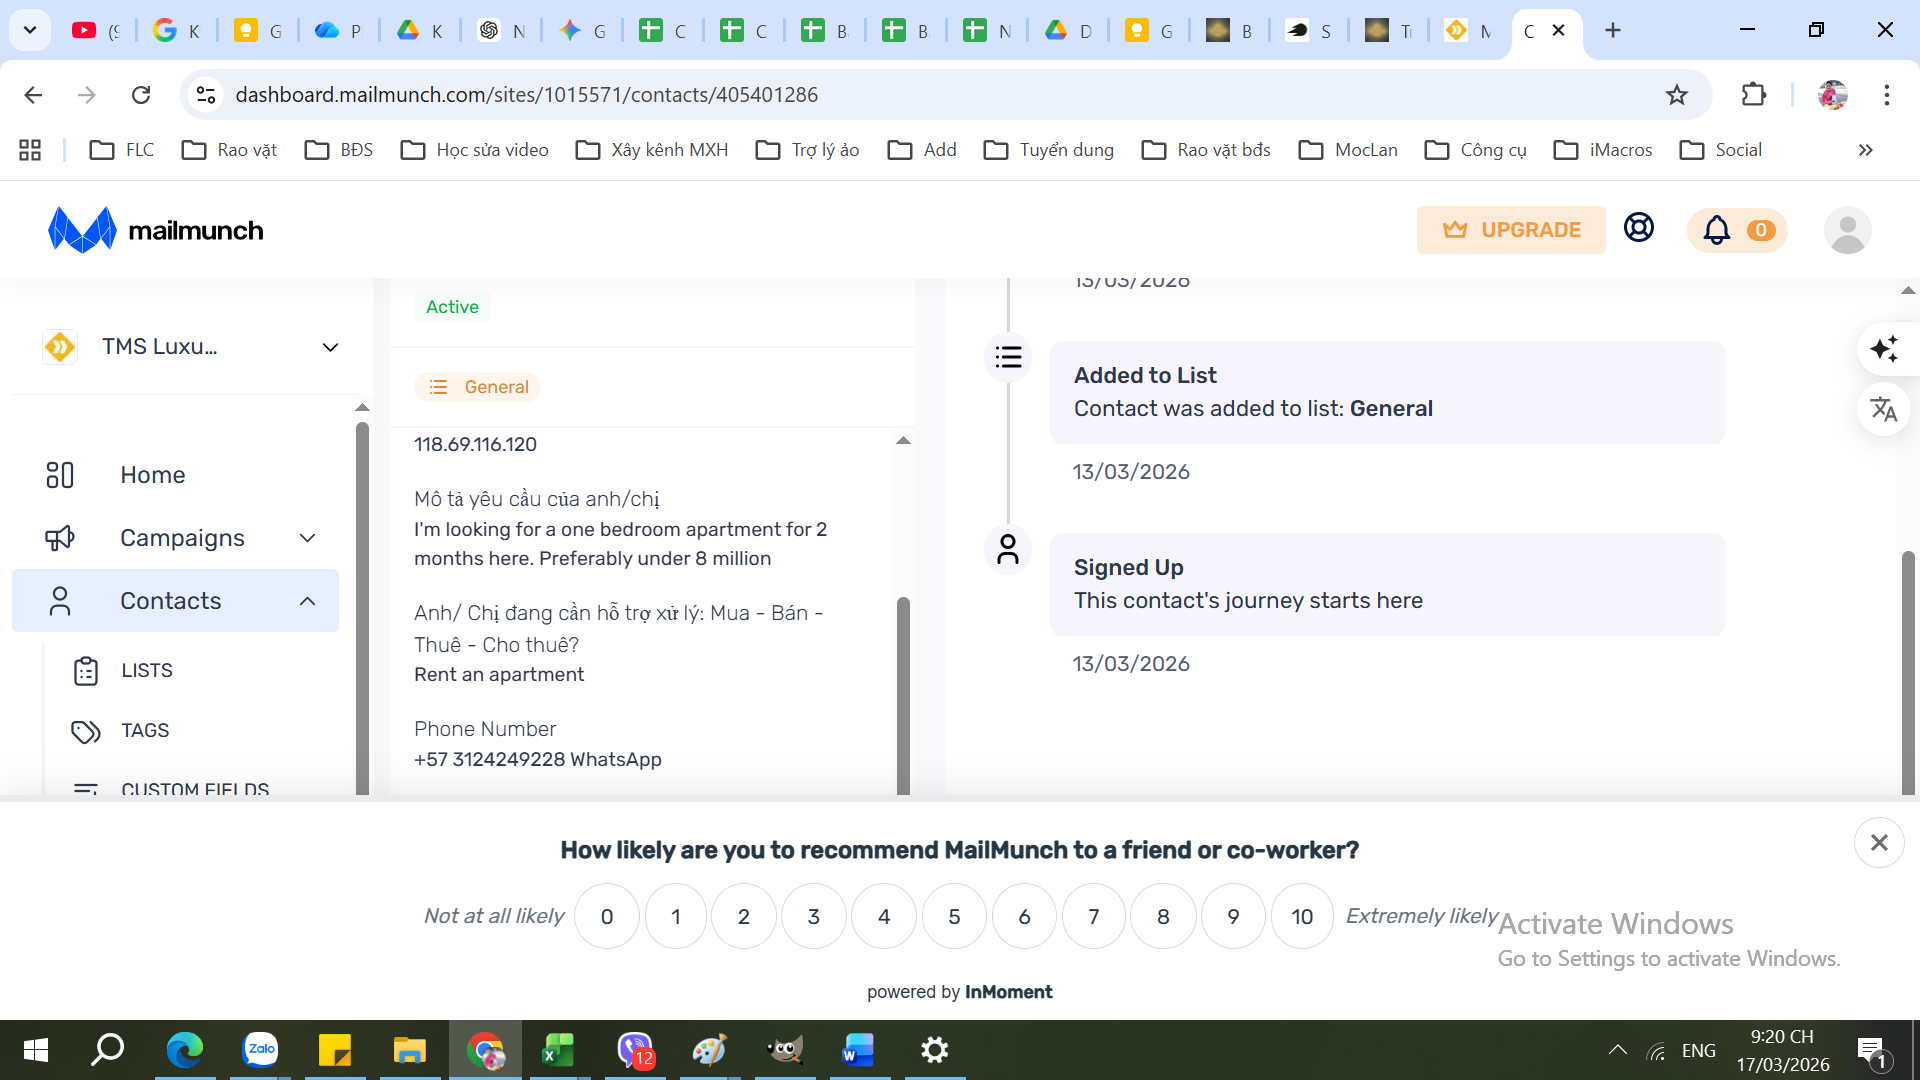Click the General list tag
This screenshot has width=1920, height=1080.
(x=478, y=387)
